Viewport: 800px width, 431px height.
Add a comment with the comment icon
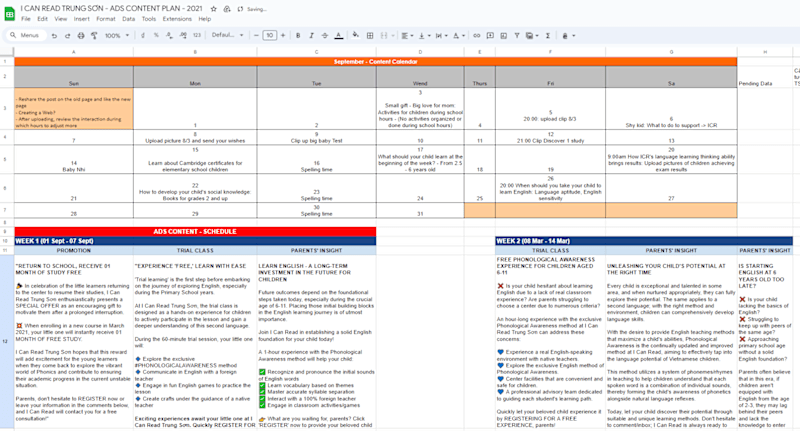click(x=490, y=36)
